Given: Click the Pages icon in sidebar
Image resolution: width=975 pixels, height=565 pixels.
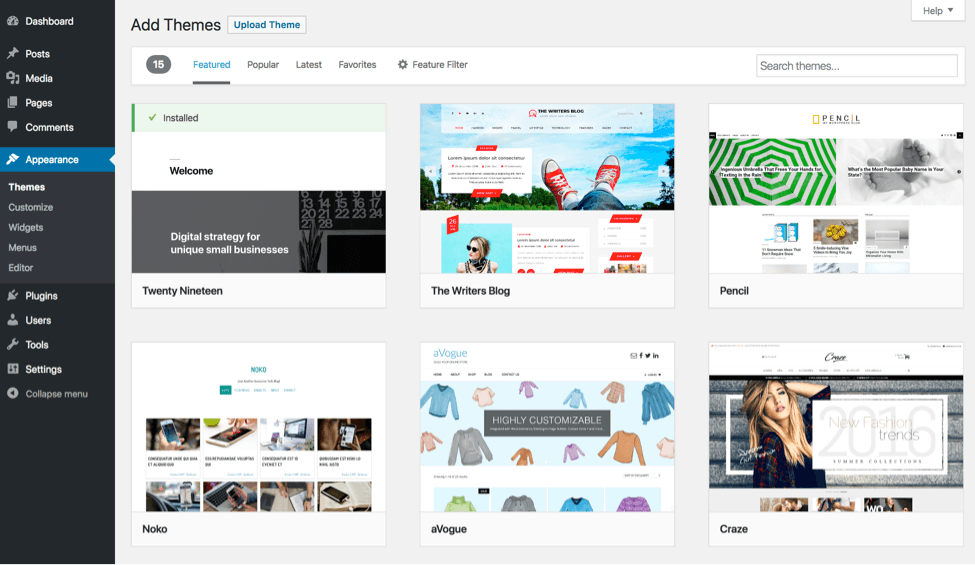Looking at the screenshot, I should click(x=12, y=103).
